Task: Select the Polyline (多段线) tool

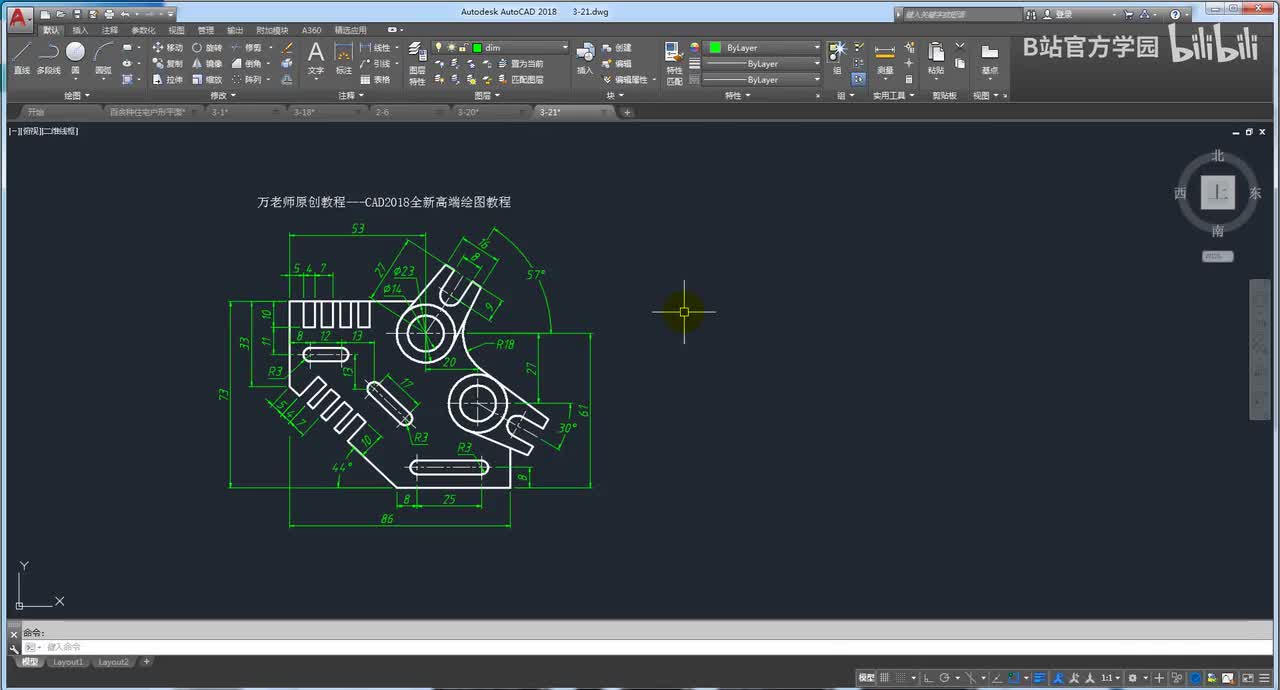Action: (x=48, y=57)
